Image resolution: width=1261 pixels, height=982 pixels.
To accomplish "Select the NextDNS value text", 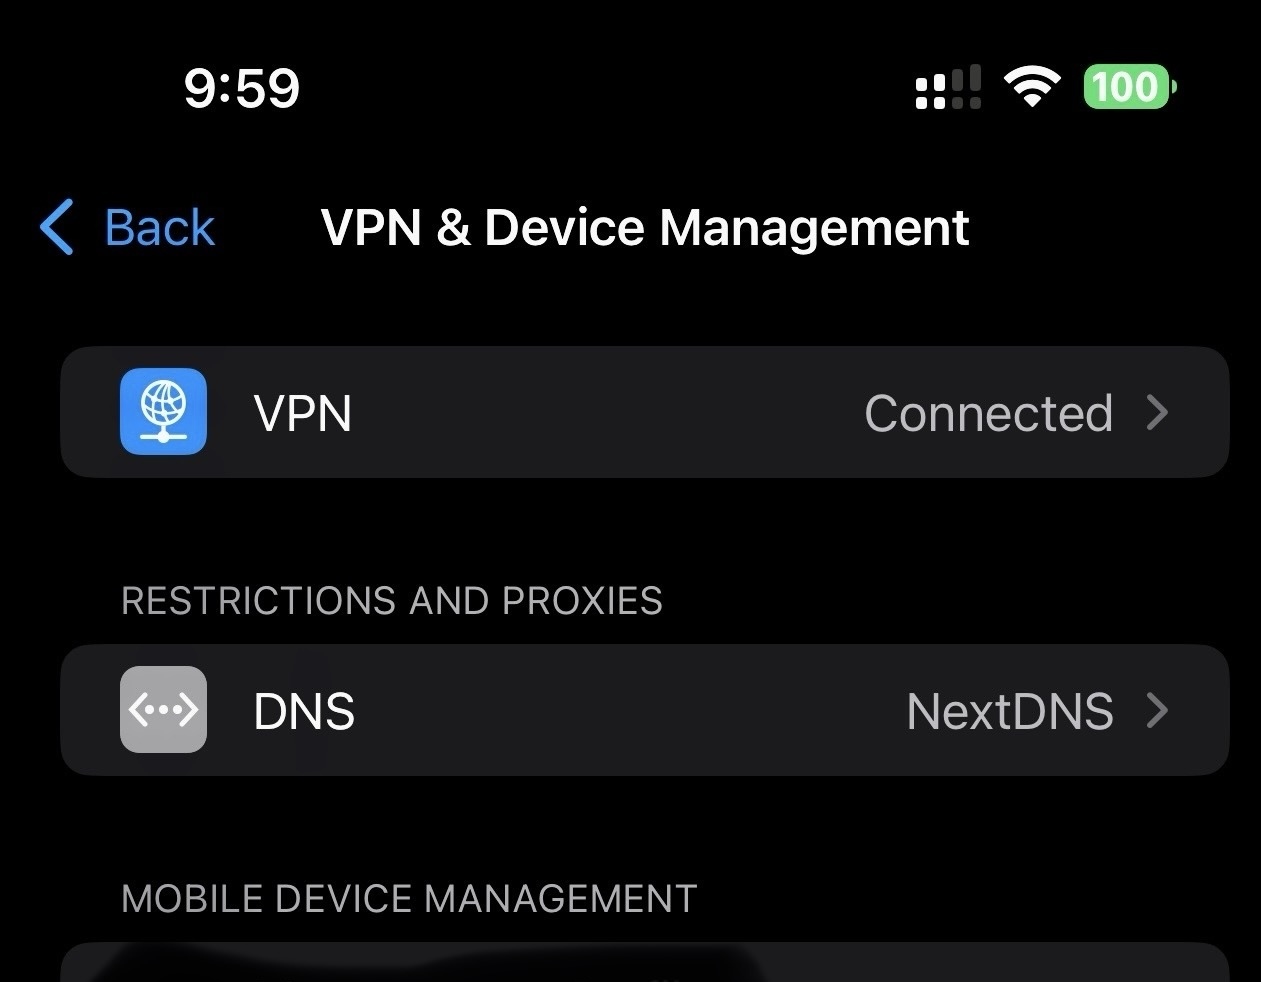I will (1009, 711).
